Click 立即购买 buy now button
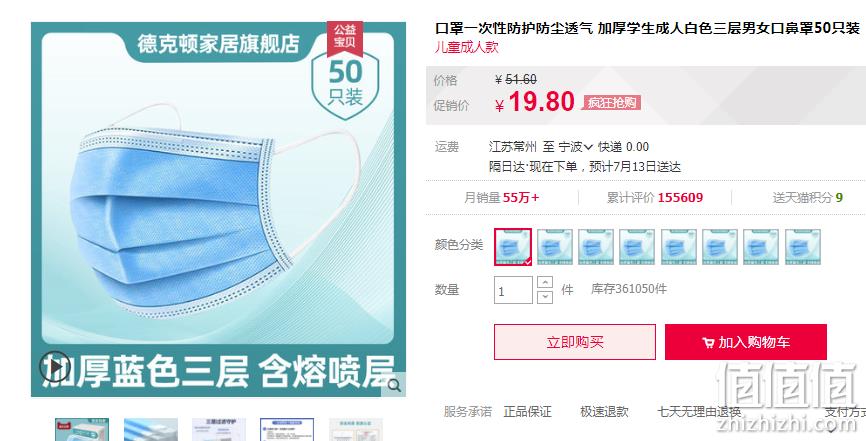The height and width of the screenshot is (441, 866). click(575, 342)
